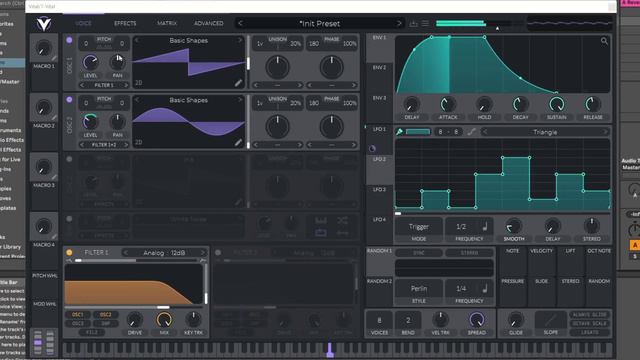Toggle OSC2 input on Filter 1
The height and width of the screenshot is (360, 640).
105,315
